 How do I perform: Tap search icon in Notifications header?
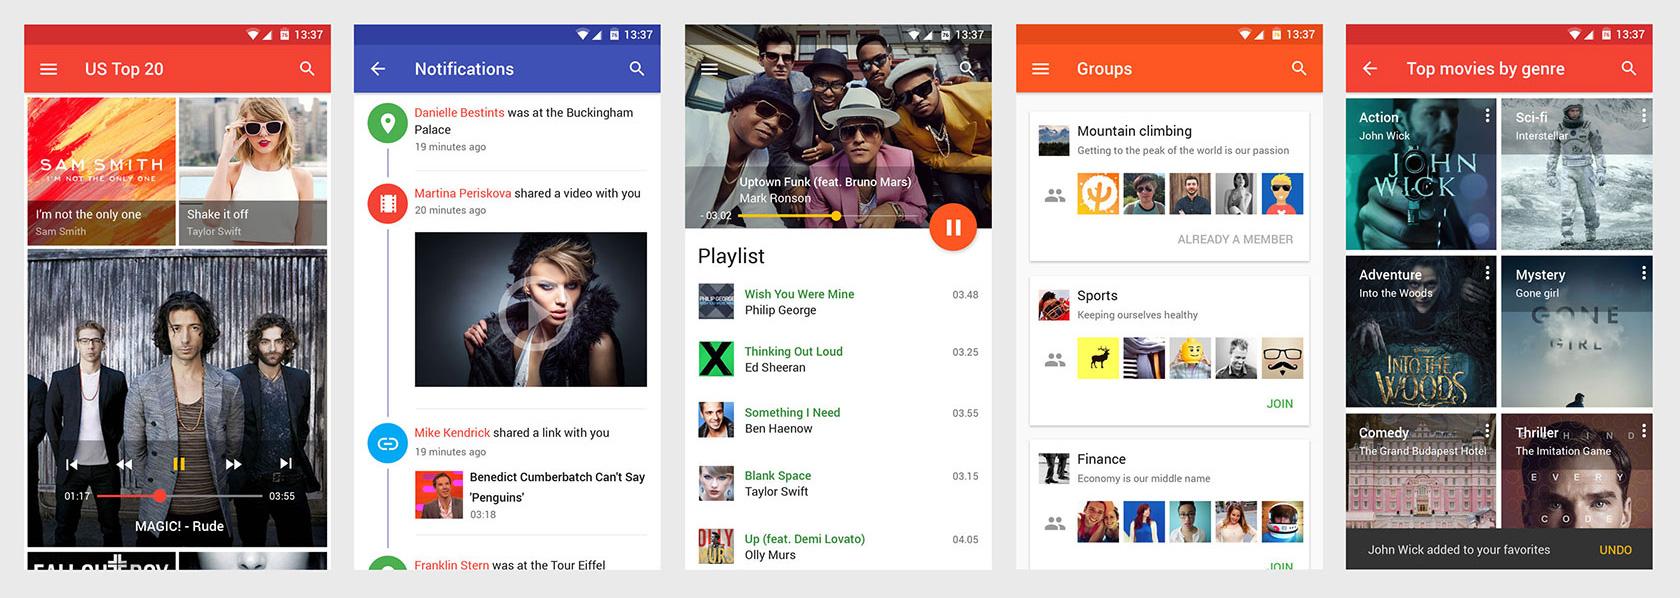coord(637,69)
